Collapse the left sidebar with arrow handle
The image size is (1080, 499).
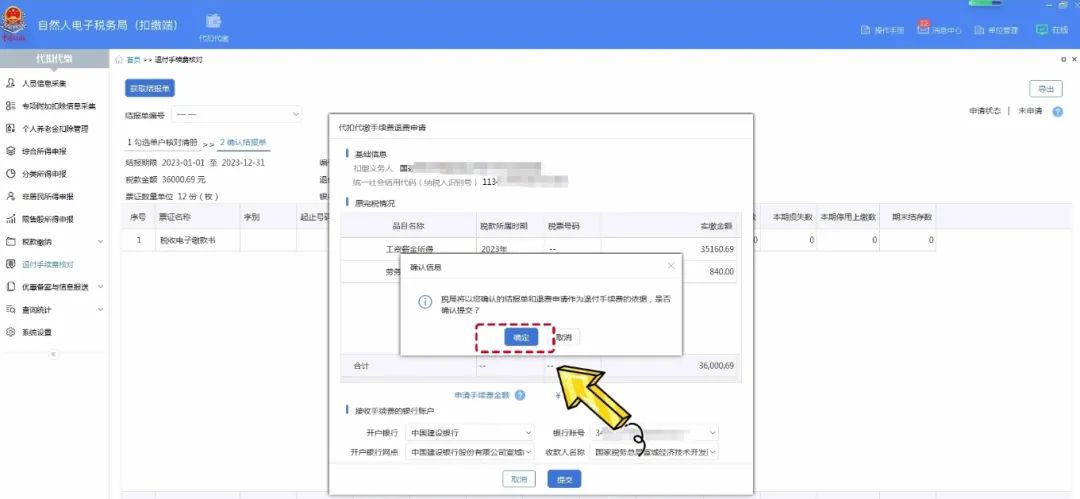click(x=54, y=354)
